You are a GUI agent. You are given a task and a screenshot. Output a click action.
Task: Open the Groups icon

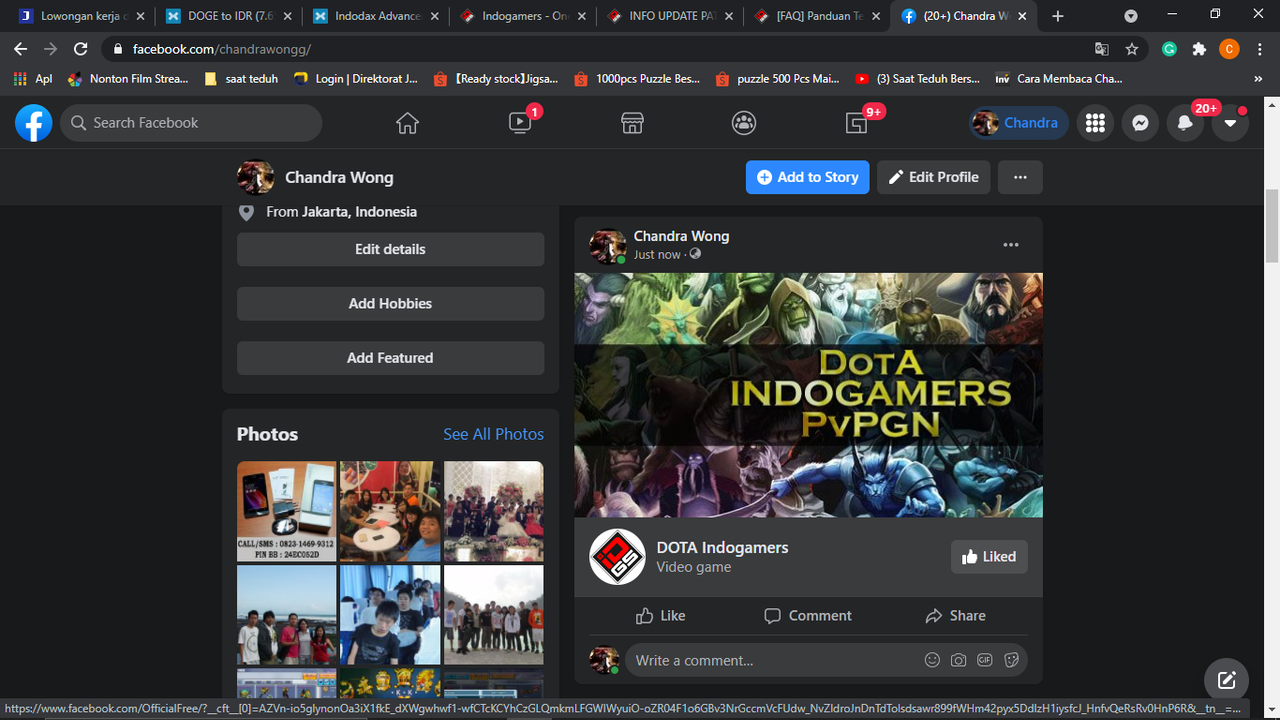click(x=744, y=123)
